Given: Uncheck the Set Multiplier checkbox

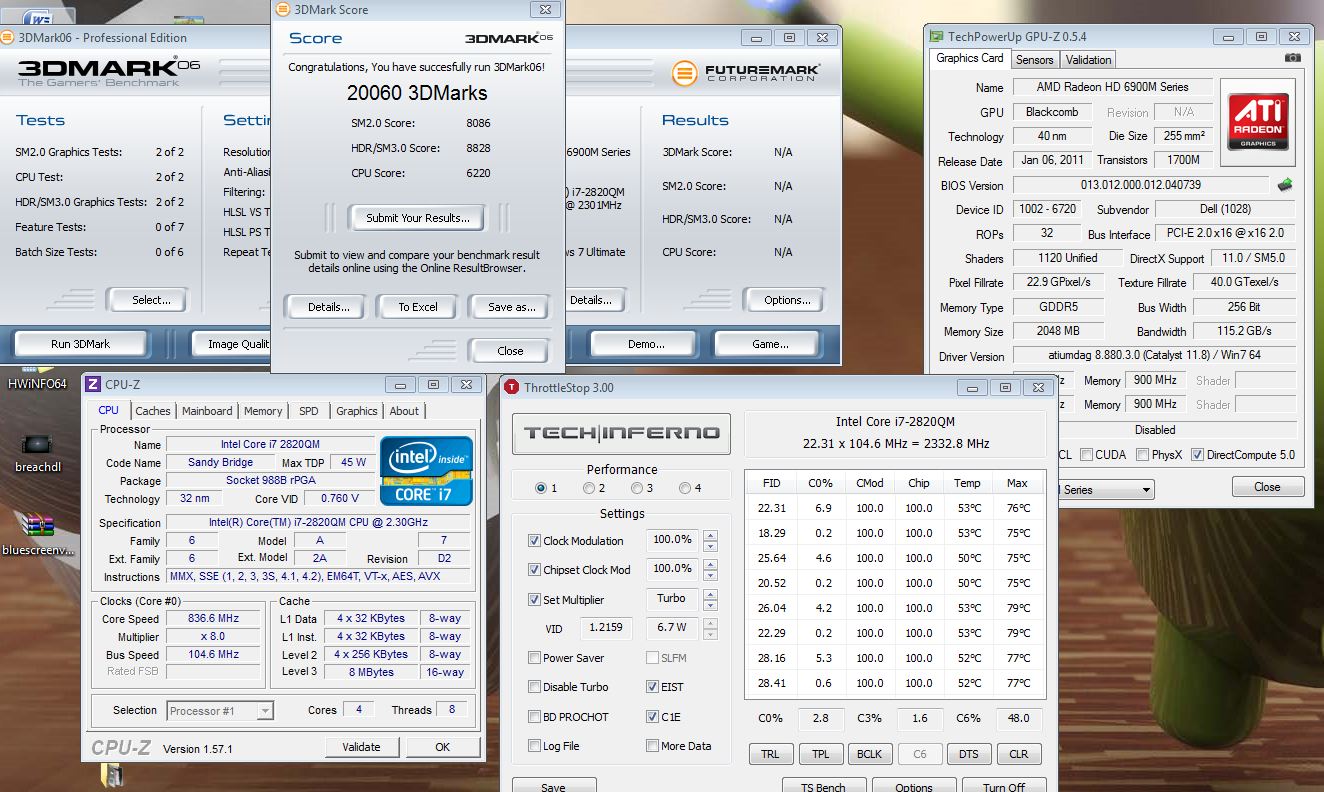Looking at the screenshot, I should coord(534,600).
